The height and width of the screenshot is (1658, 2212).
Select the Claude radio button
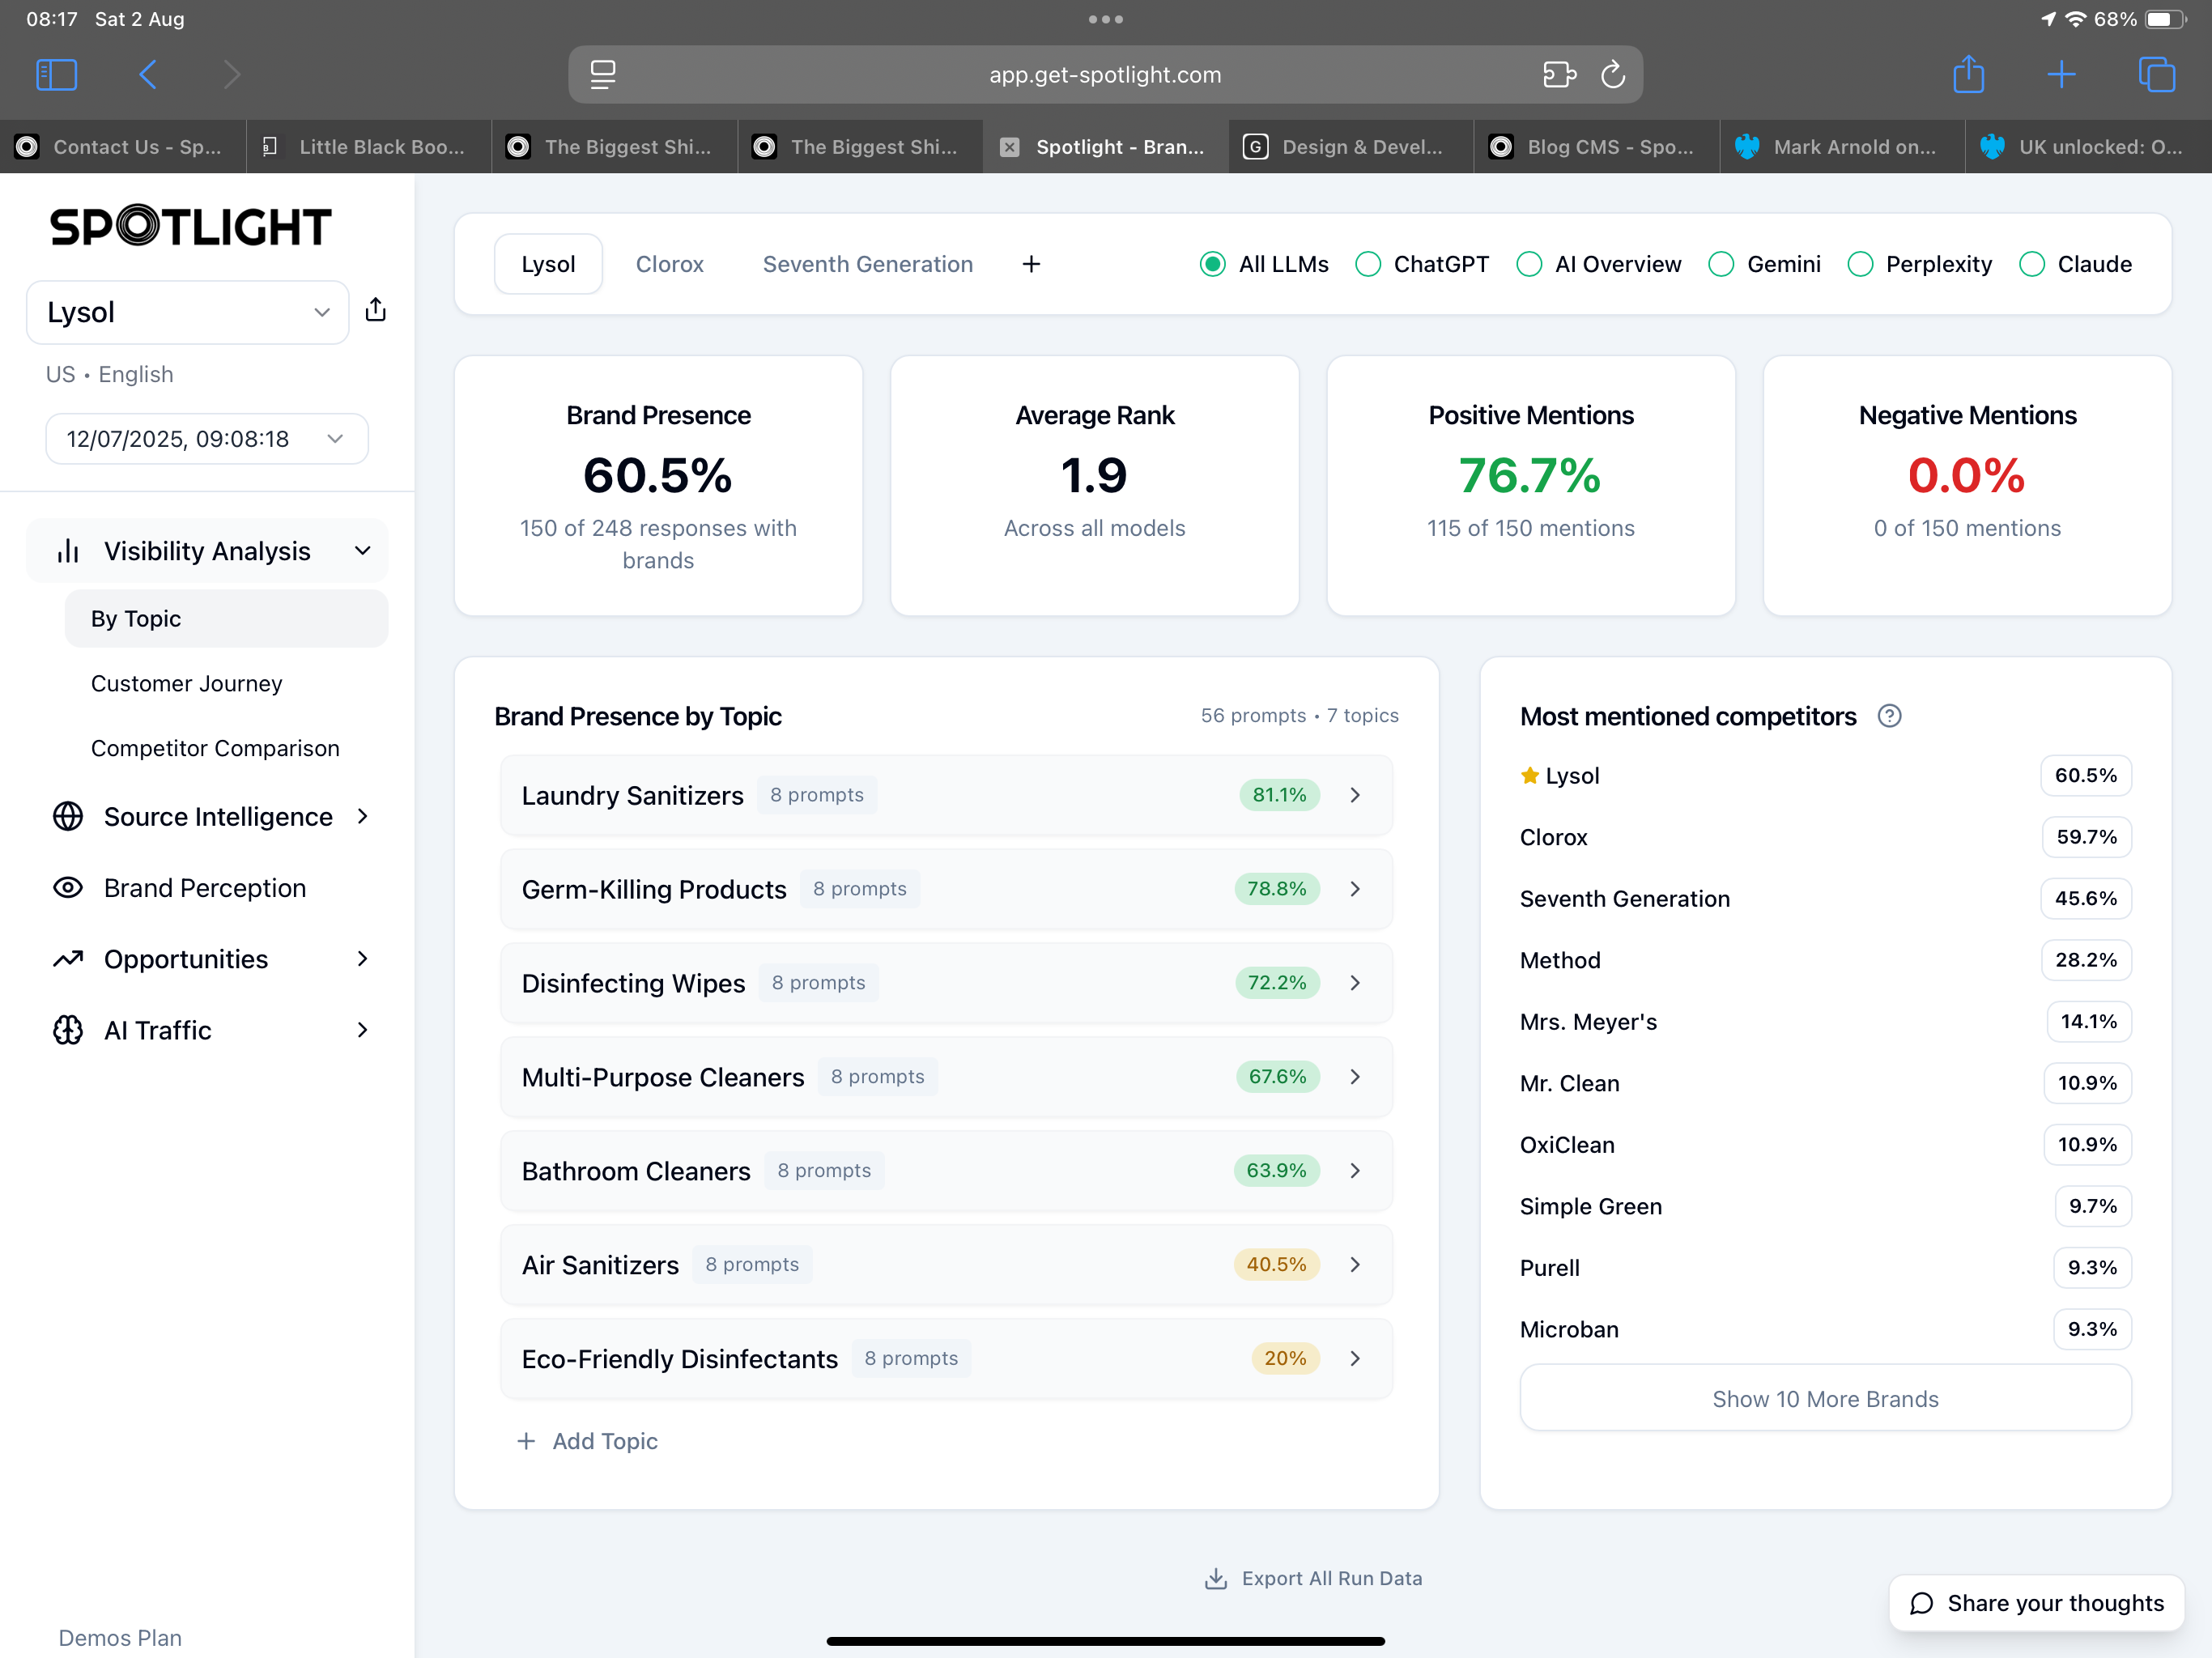(x=2032, y=264)
